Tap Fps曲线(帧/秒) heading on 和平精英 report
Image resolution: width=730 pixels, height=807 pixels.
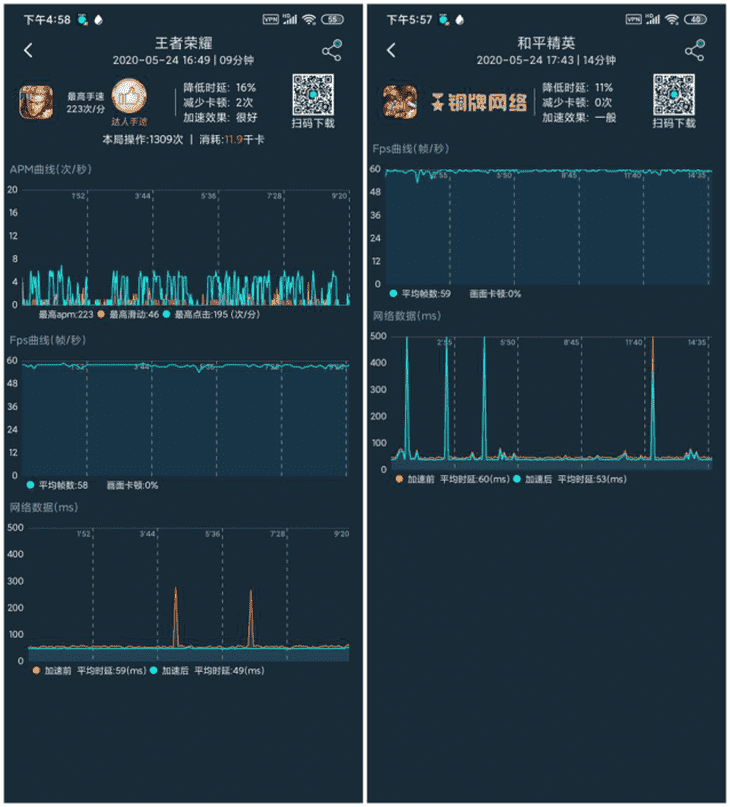coord(411,149)
